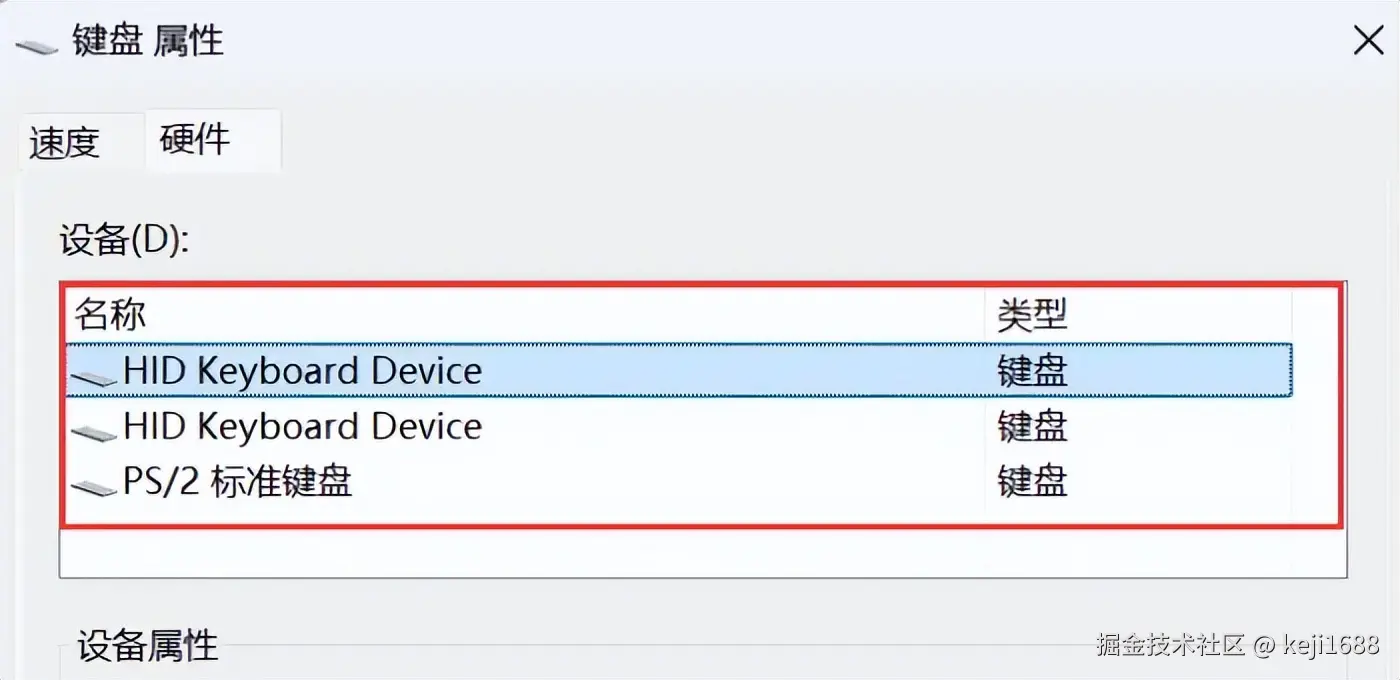Click the 设备属性 group label

coord(148,645)
